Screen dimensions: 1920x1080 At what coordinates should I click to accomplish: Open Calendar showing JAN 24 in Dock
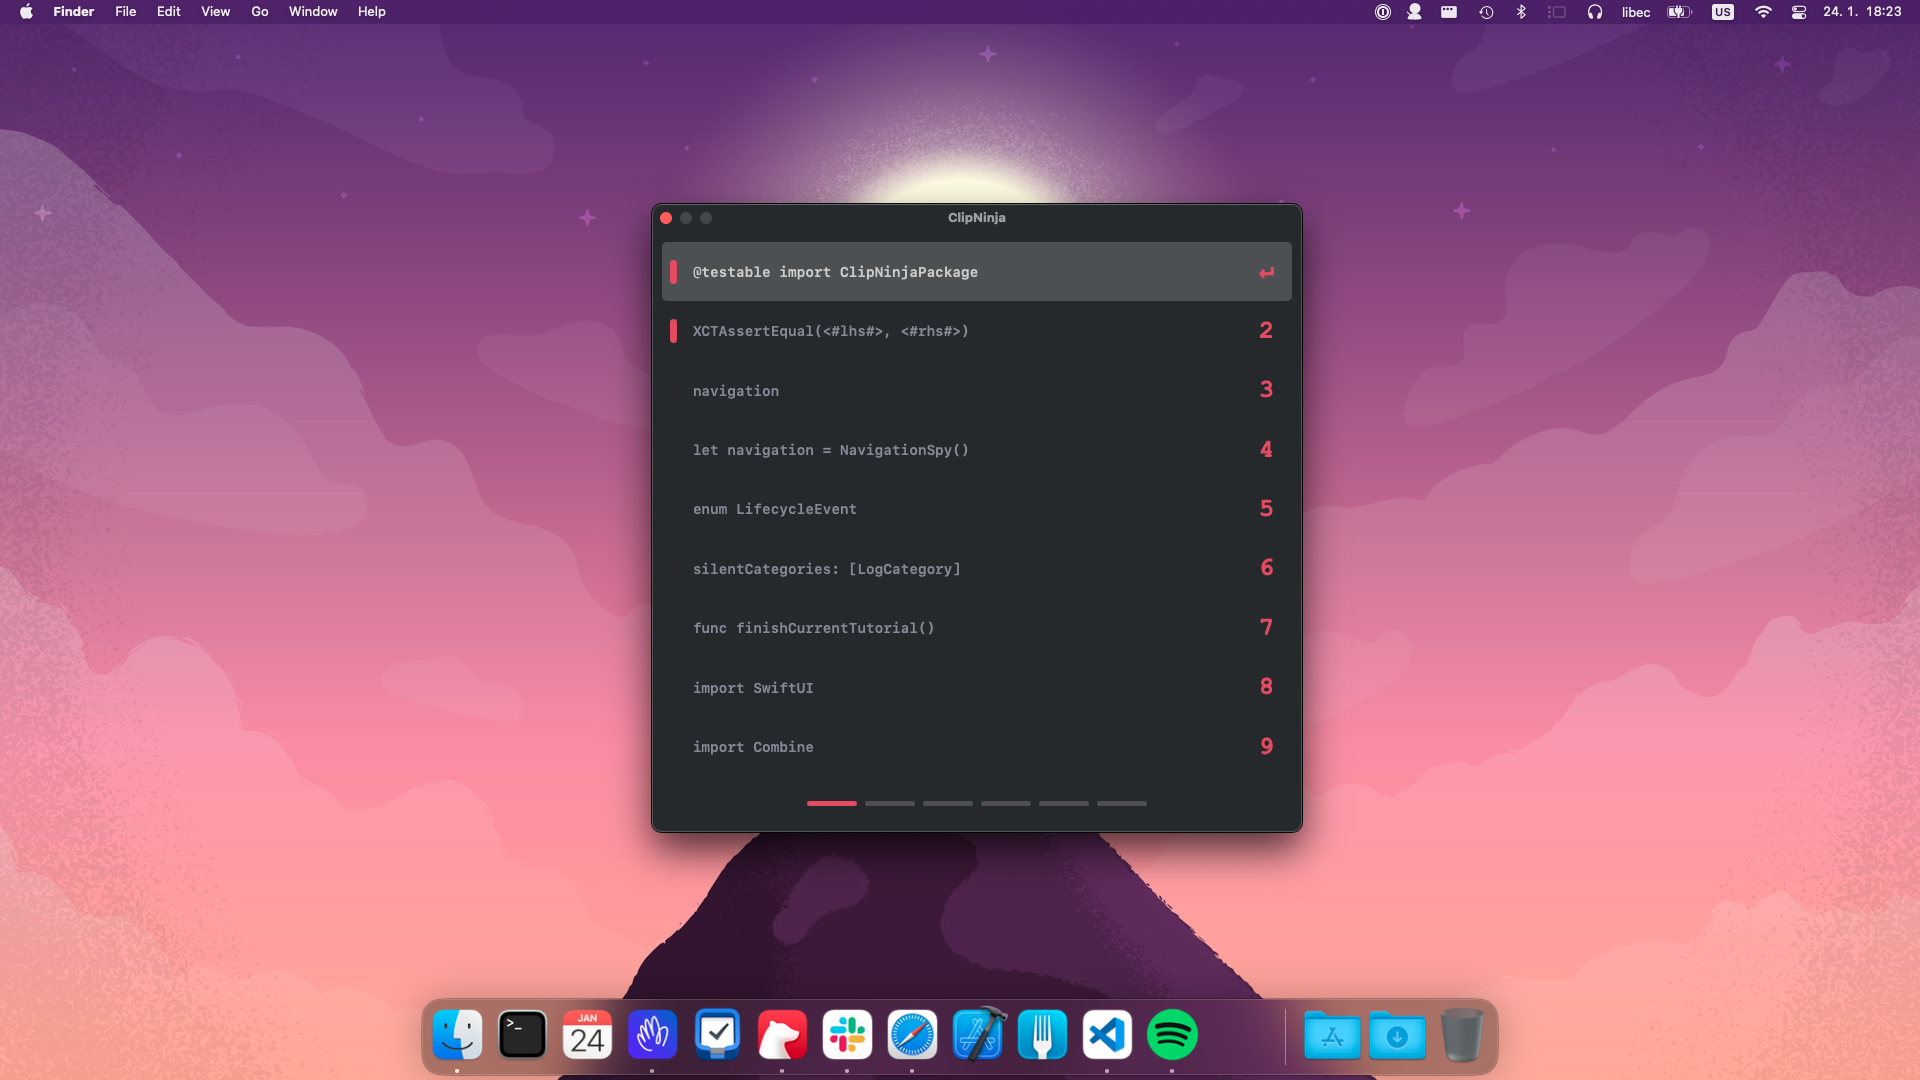587,1035
